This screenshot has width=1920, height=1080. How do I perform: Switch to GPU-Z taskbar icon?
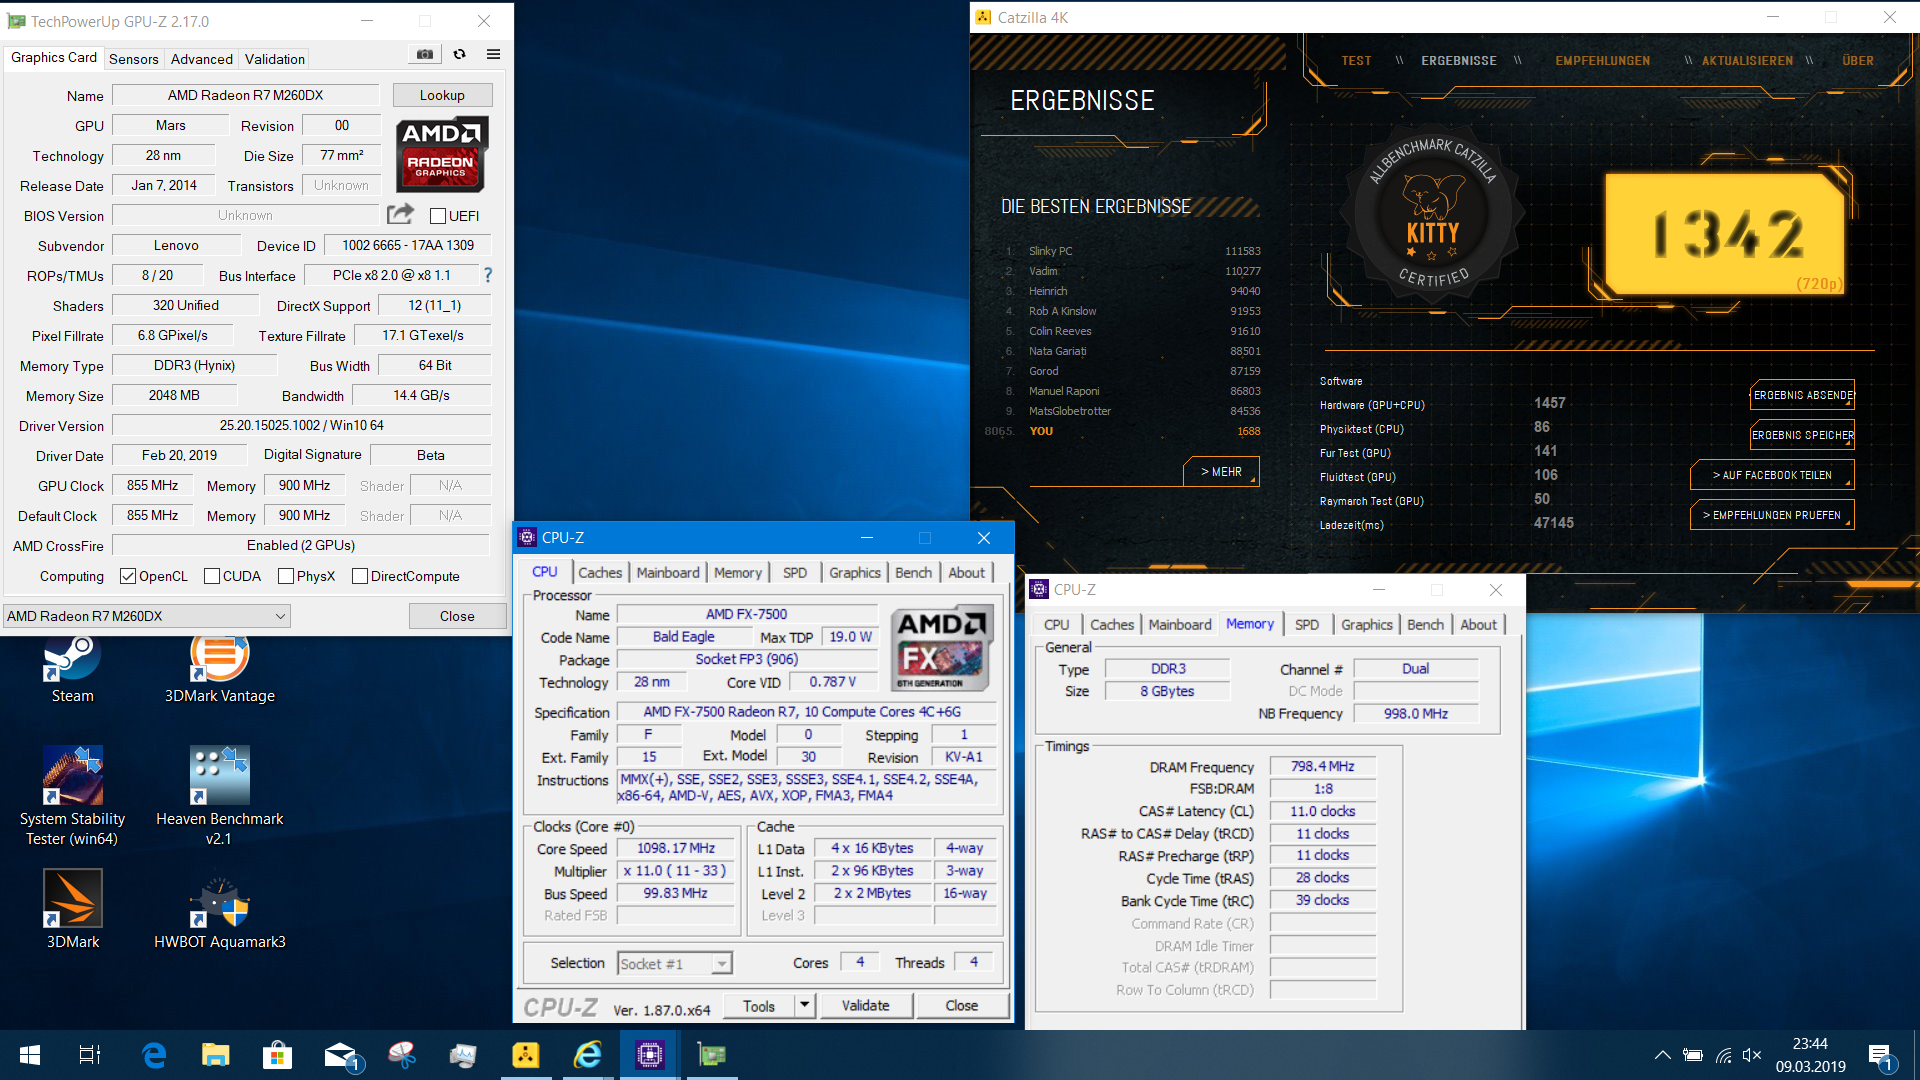(711, 1055)
